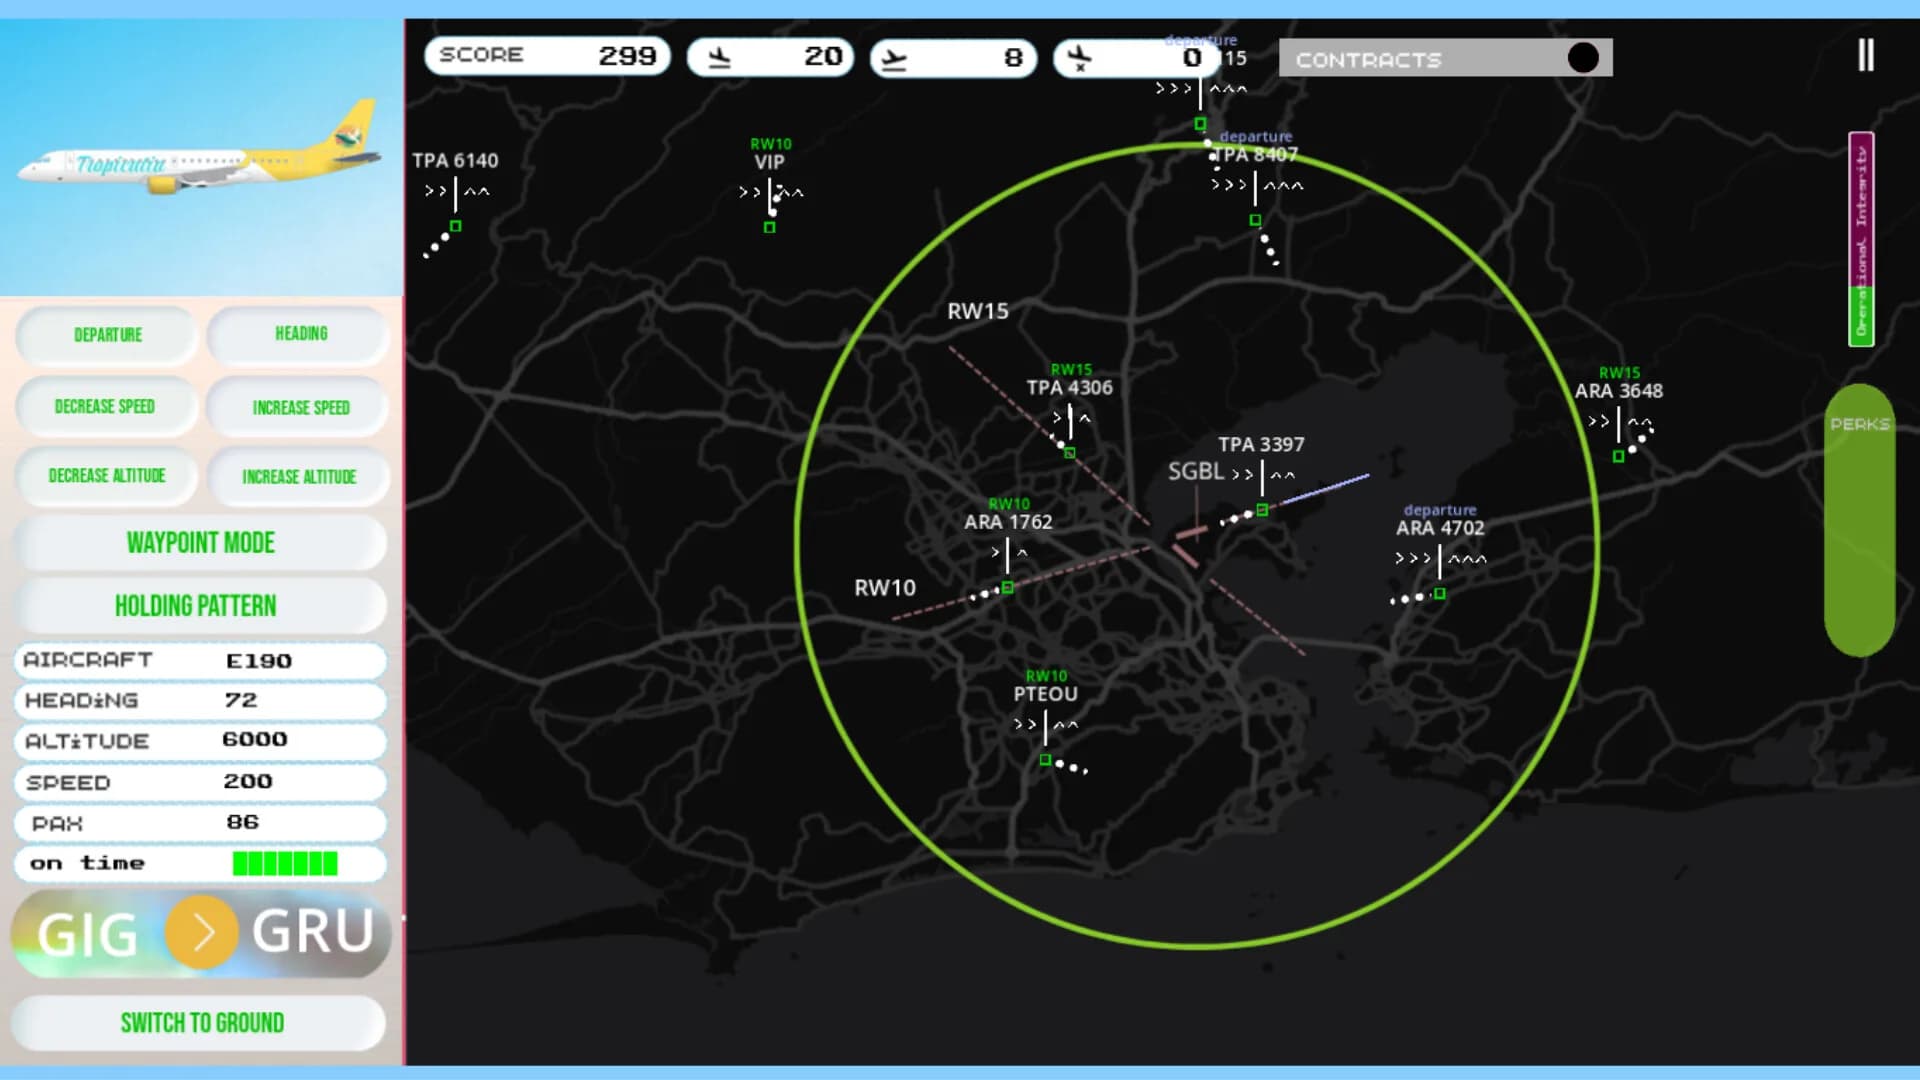Select INCREASE SPEED

tap(300, 408)
